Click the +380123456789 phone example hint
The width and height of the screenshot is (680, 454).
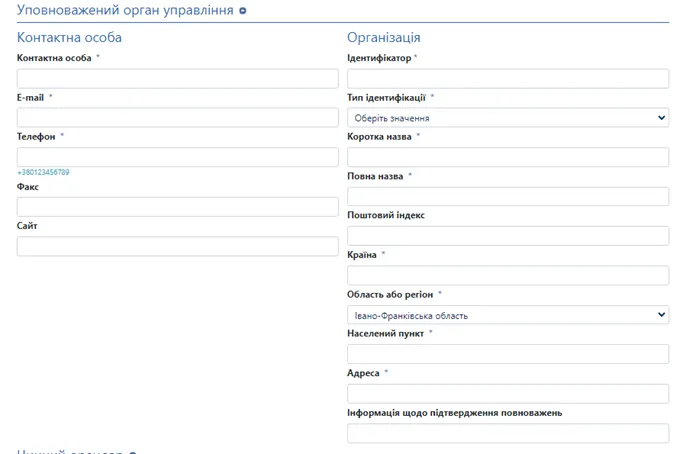43,173
